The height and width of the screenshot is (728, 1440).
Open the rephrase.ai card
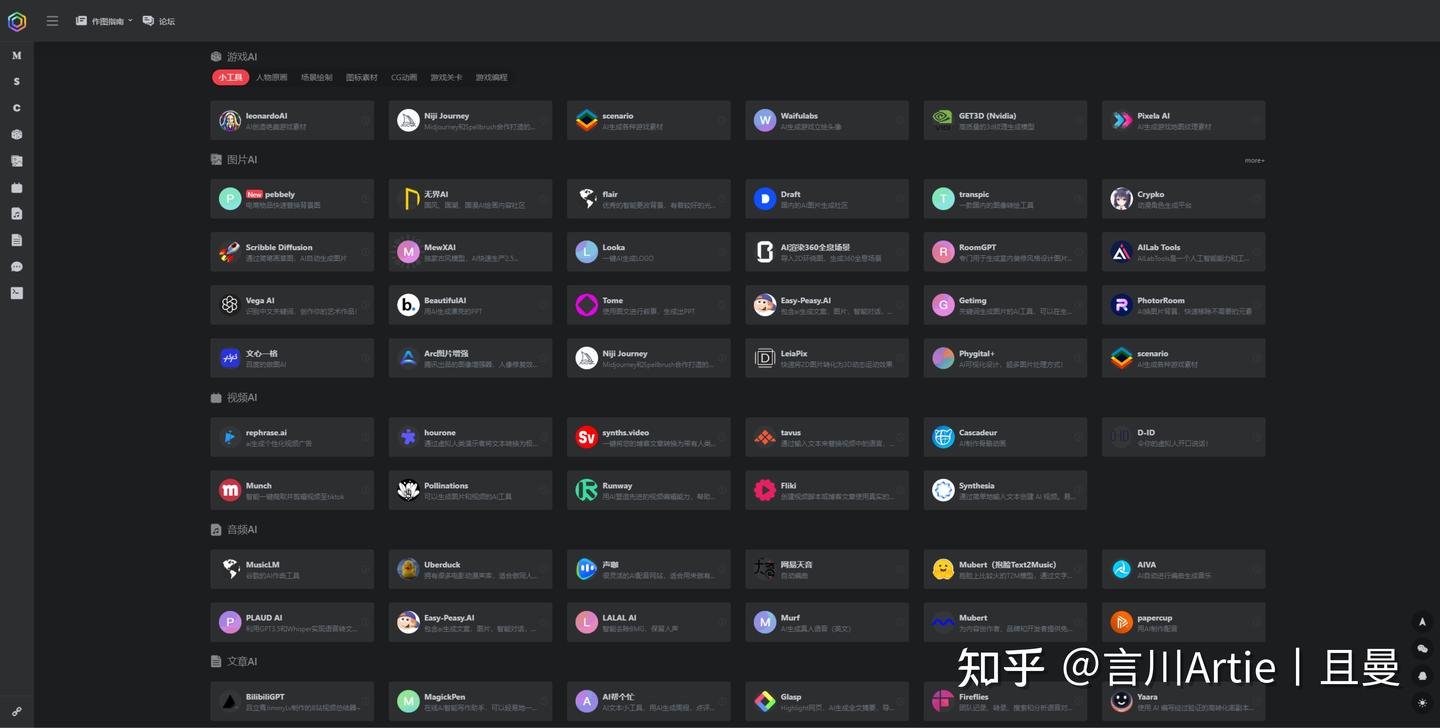tap(292, 437)
